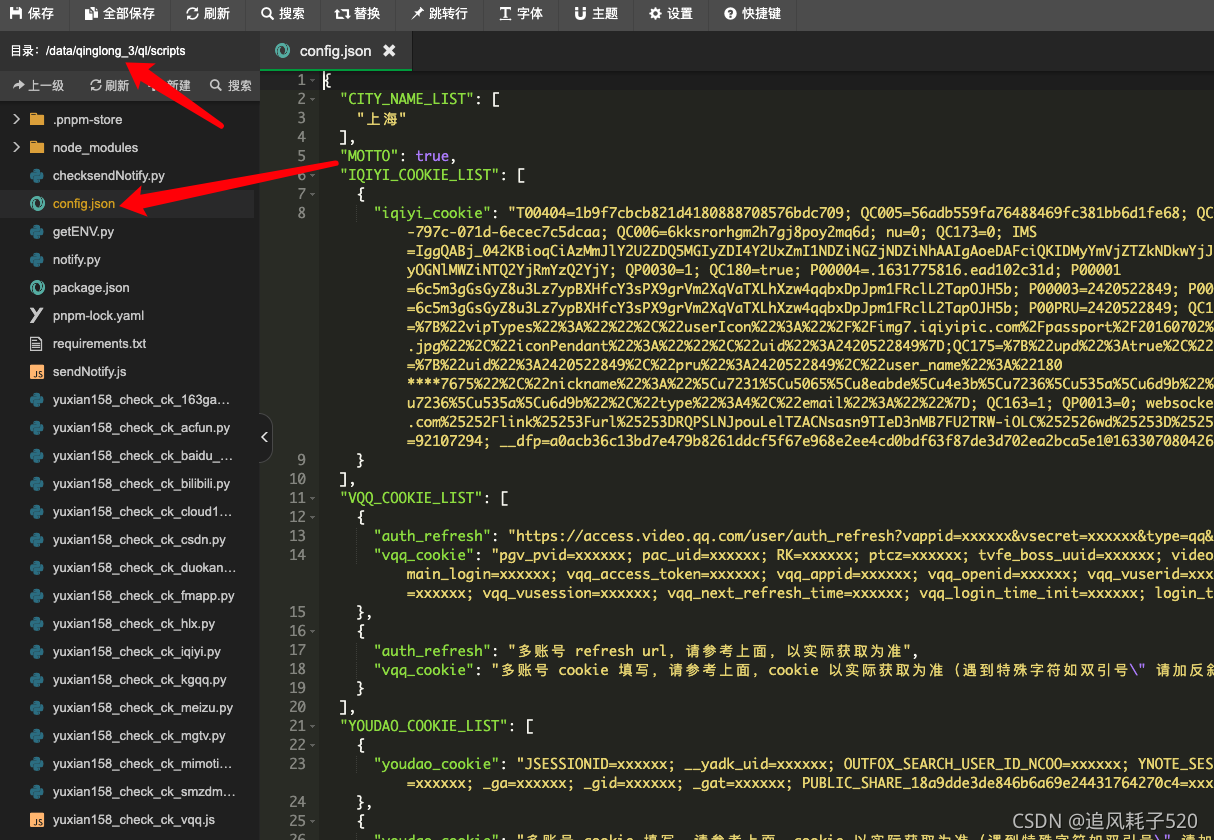
Task: Refresh the file list in sidebar
Action: pos(109,86)
